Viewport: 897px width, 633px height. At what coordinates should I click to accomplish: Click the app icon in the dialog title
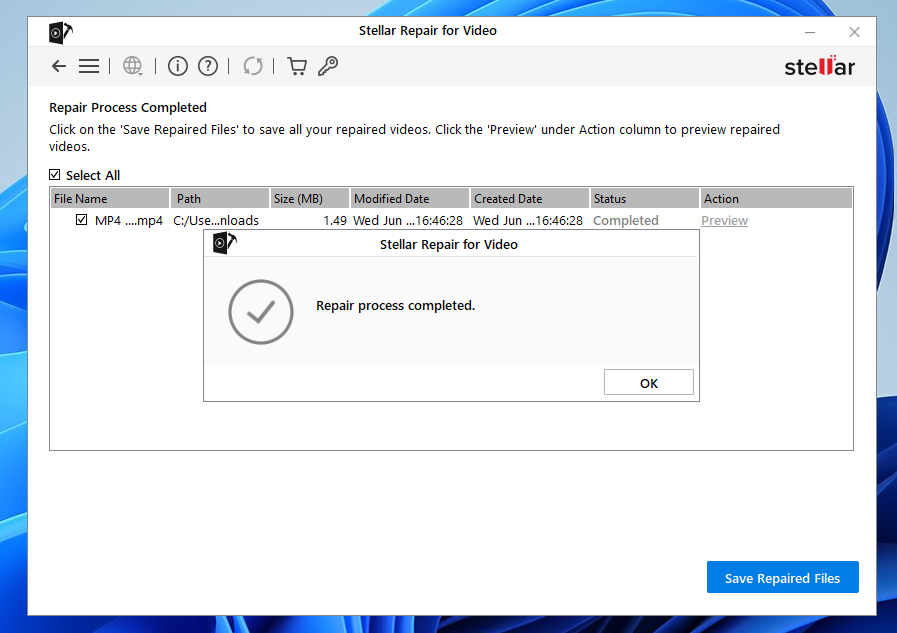[x=224, y=243]
